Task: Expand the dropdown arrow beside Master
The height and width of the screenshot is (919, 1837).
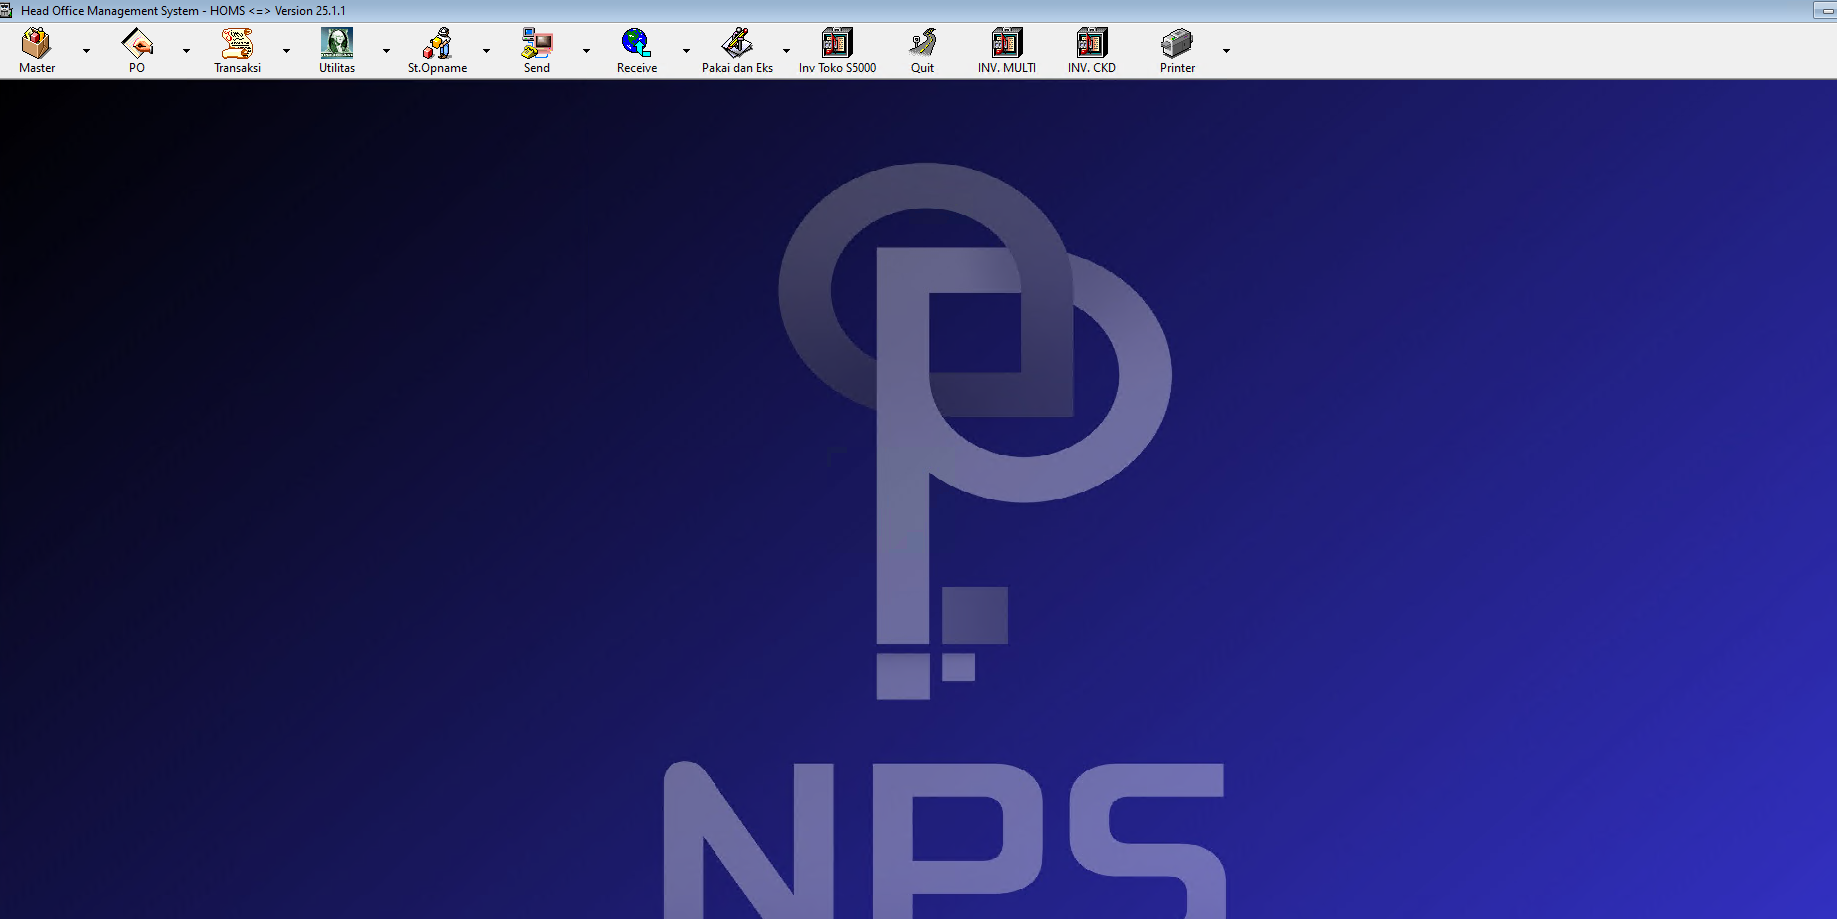Action: pos(86,50)
